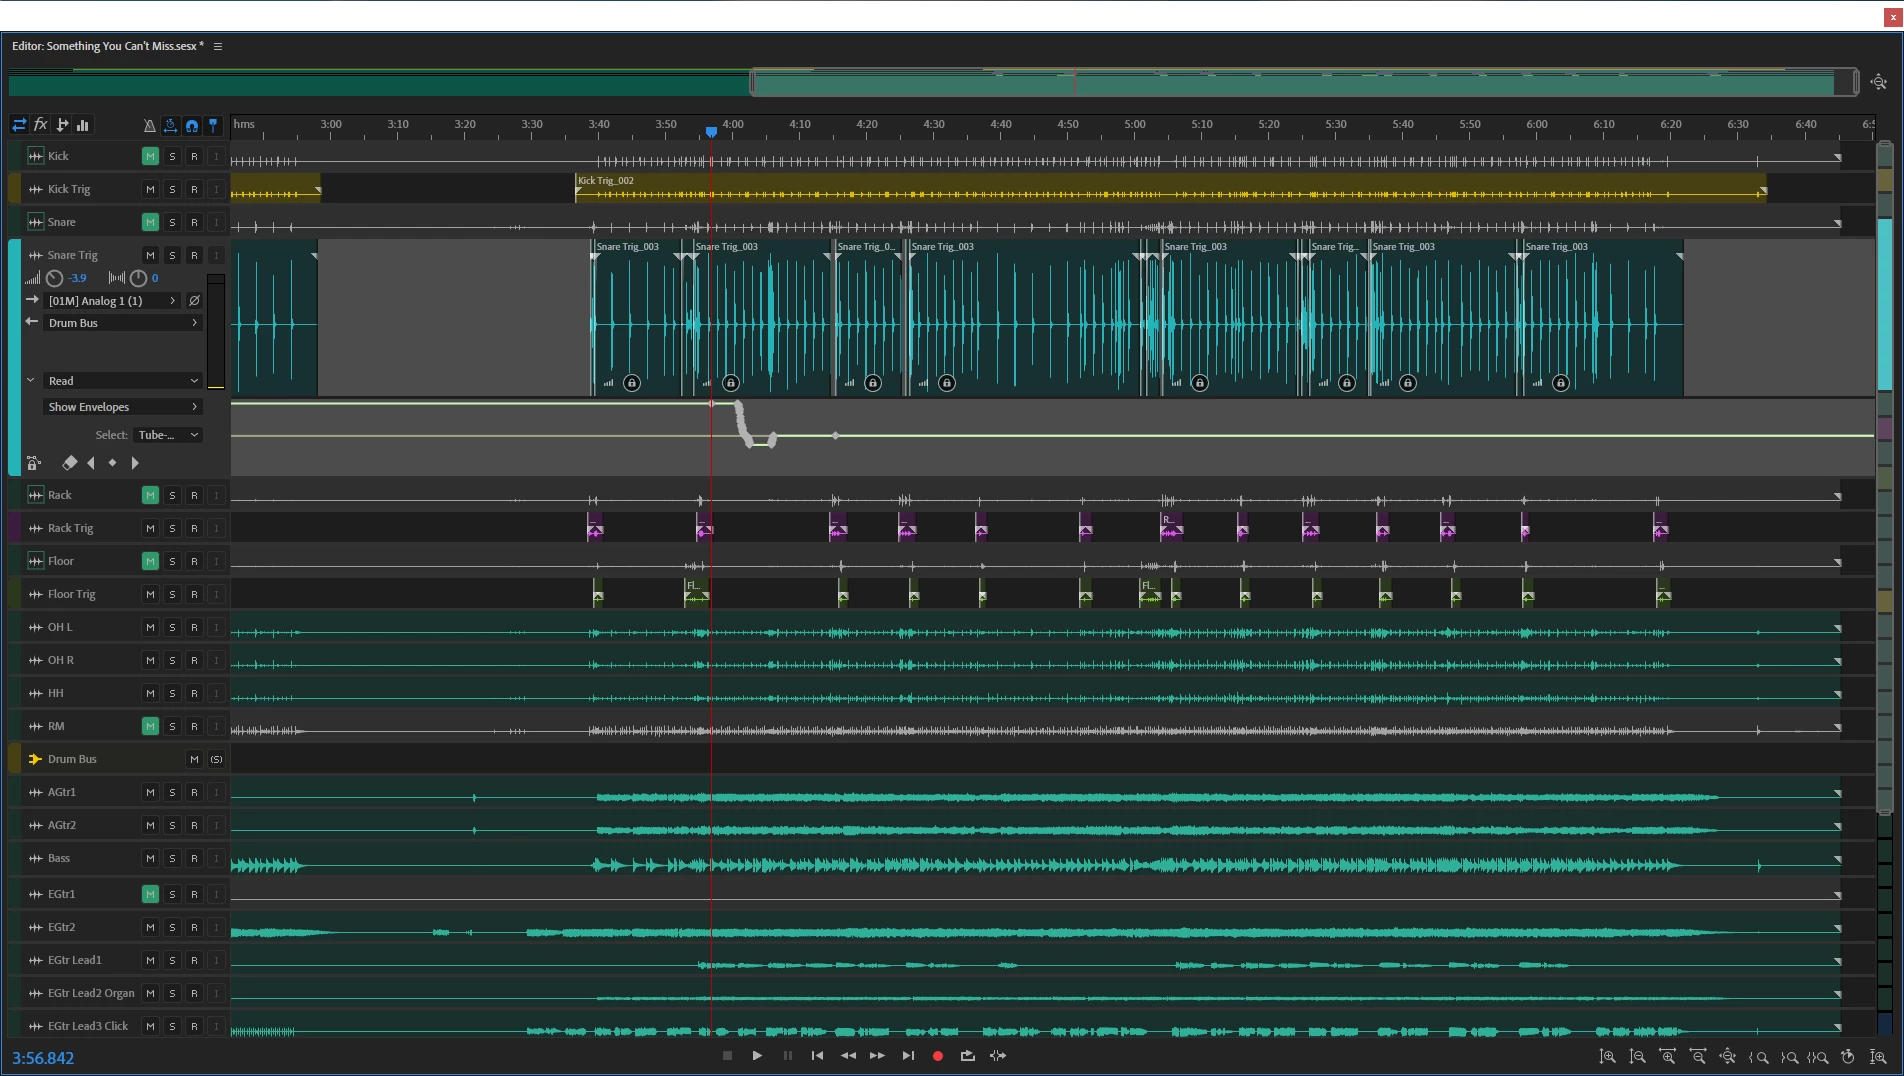Toggle polarity reverse on Snare Trig input
This screenshot has height=1076, width=1904.
pos(195,301)
